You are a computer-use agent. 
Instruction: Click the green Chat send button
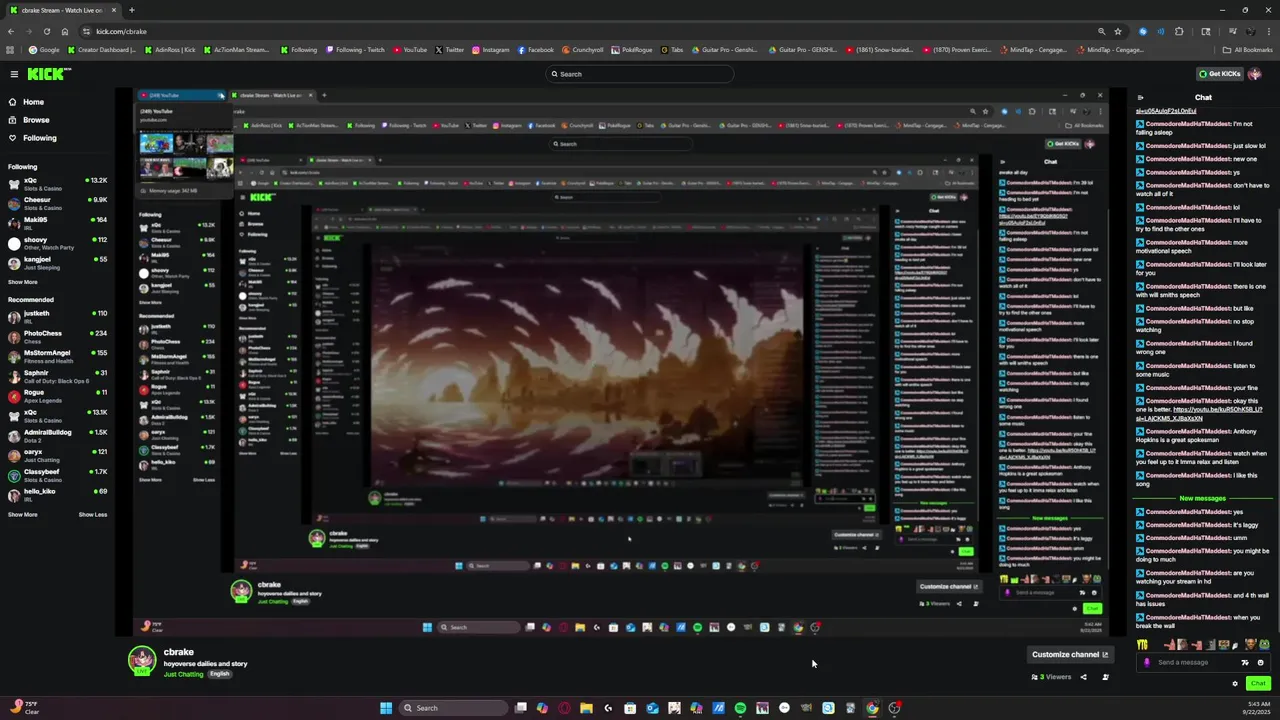coord(1258,684)
